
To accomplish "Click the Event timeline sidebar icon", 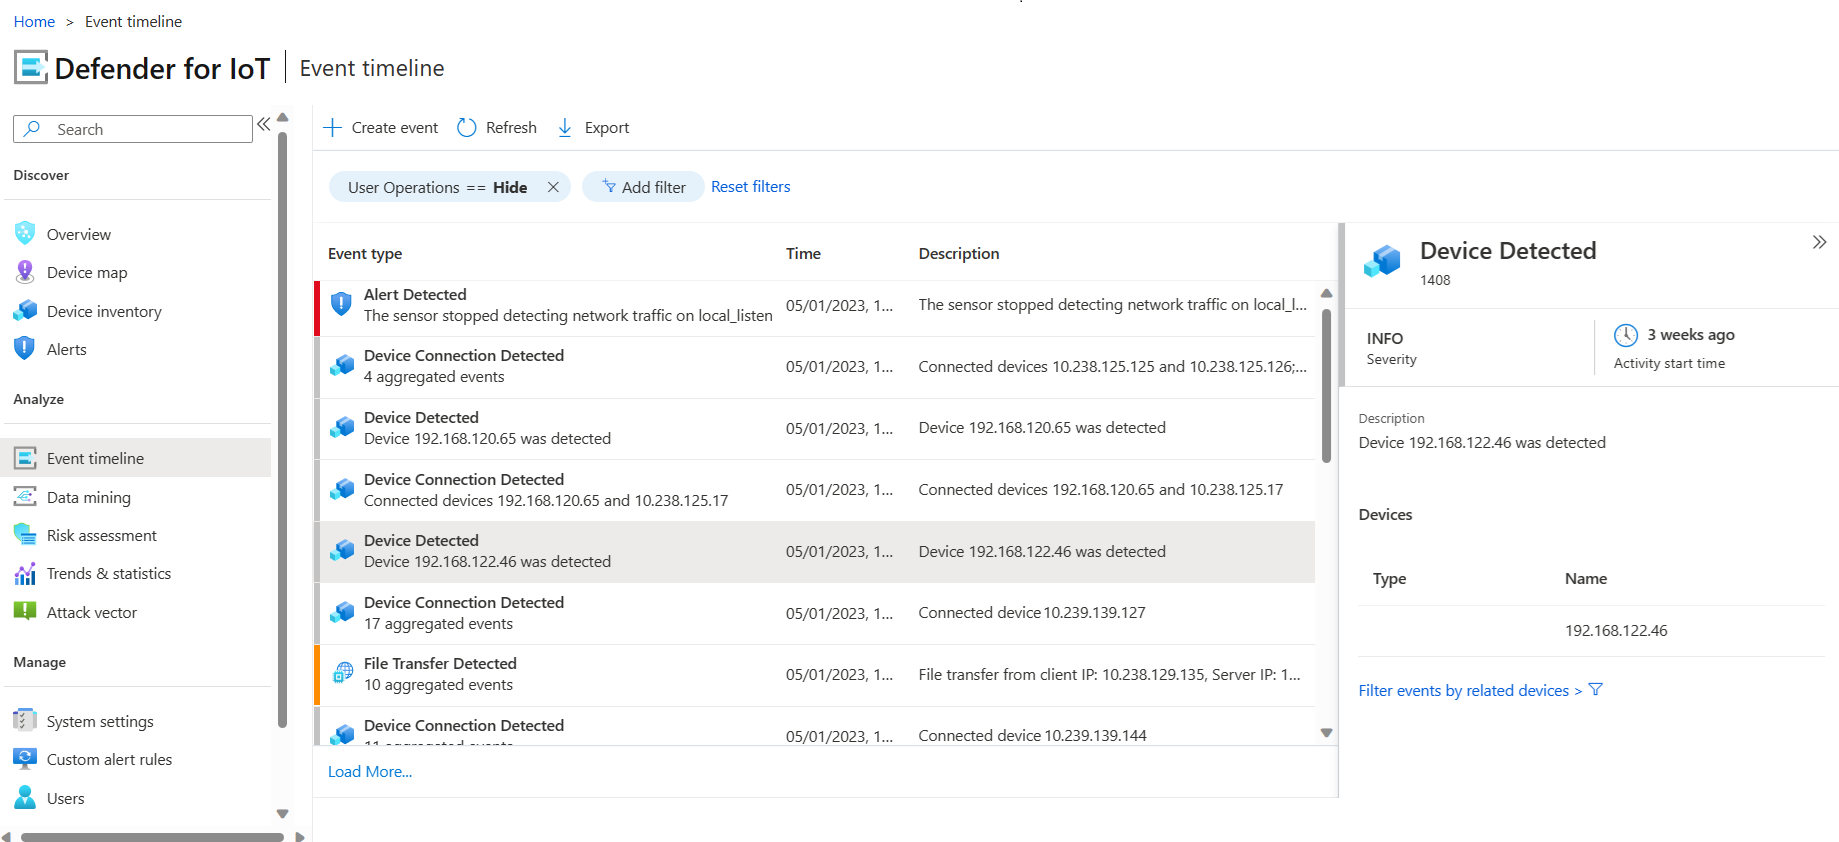I will tap(25, 458).
